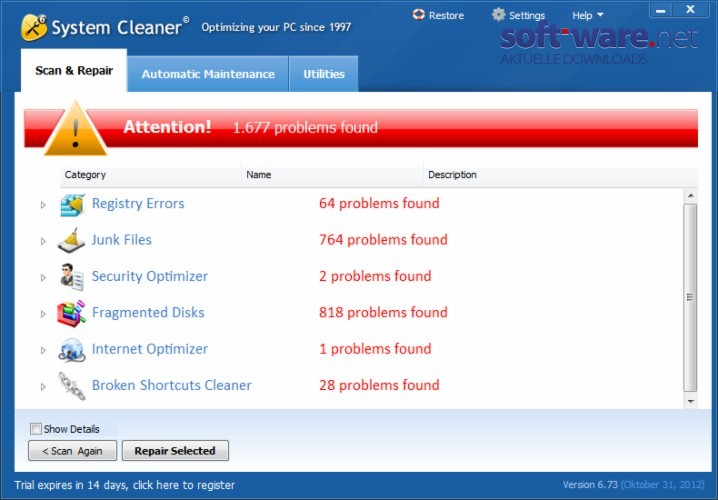Expand the Junk Files row

tap(43, 241)
